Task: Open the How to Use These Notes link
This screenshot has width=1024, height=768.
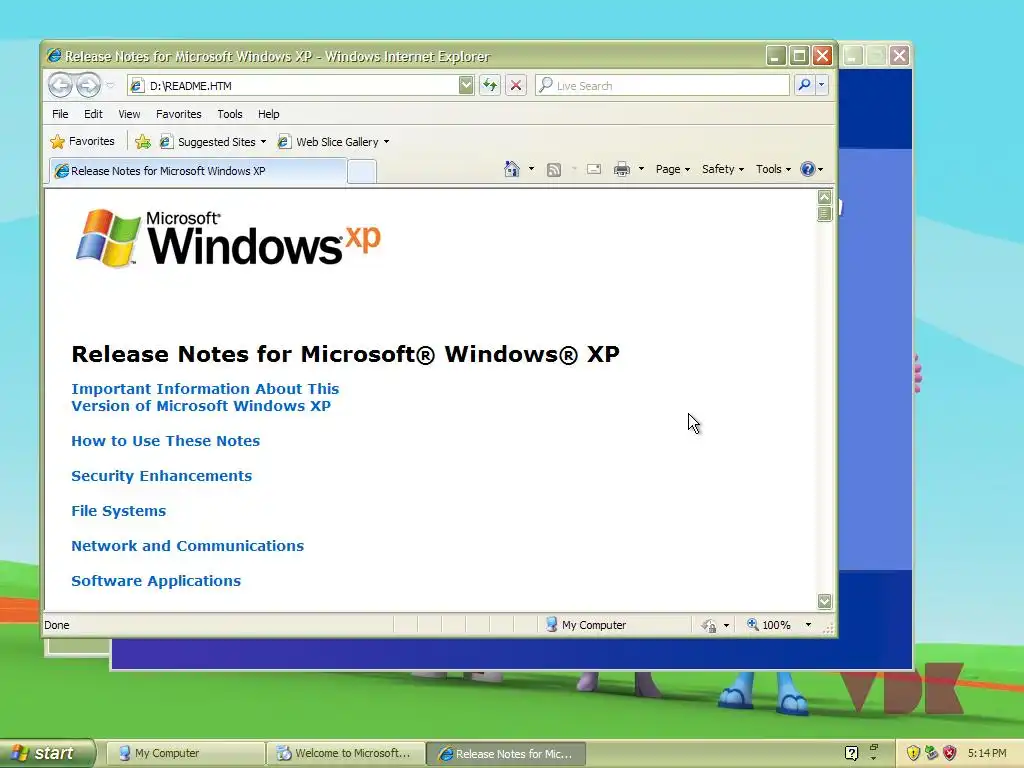Action: pyautogui.click(x=165, y=441)
